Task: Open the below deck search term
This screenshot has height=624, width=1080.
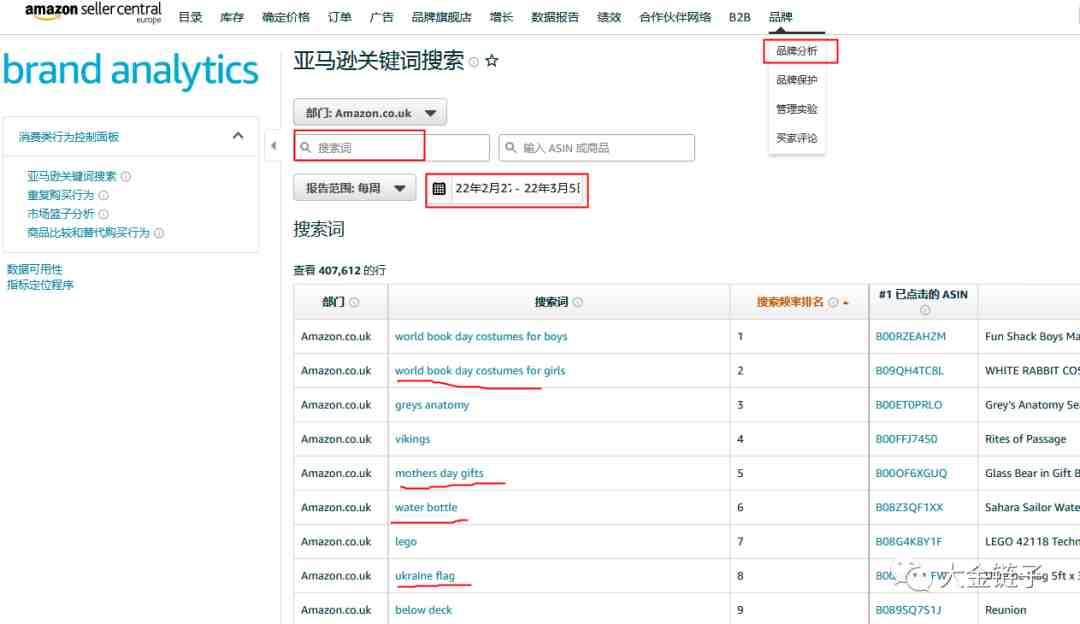Action: click(424, 610)
